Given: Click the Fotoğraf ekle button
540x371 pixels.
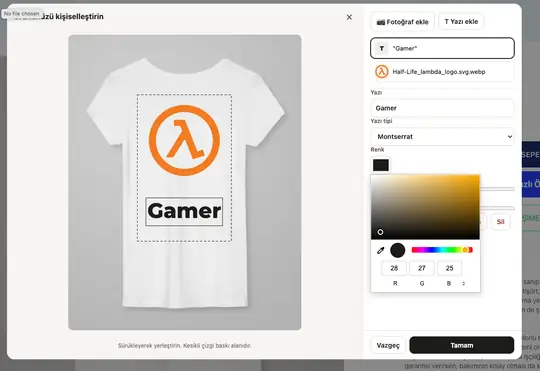Looking at the screenshot, I should [x=403, y=22].
